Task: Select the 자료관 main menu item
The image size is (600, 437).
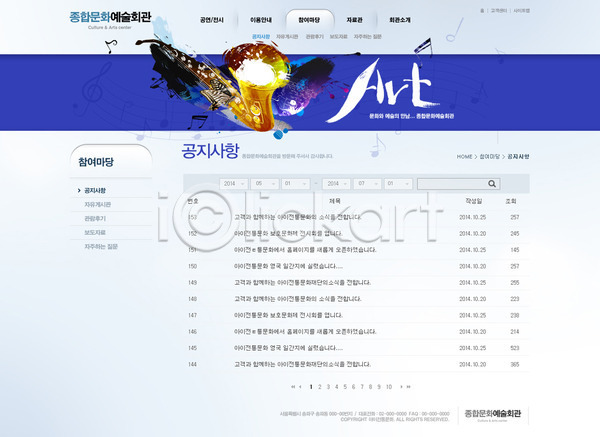Action: pos(355,20)
